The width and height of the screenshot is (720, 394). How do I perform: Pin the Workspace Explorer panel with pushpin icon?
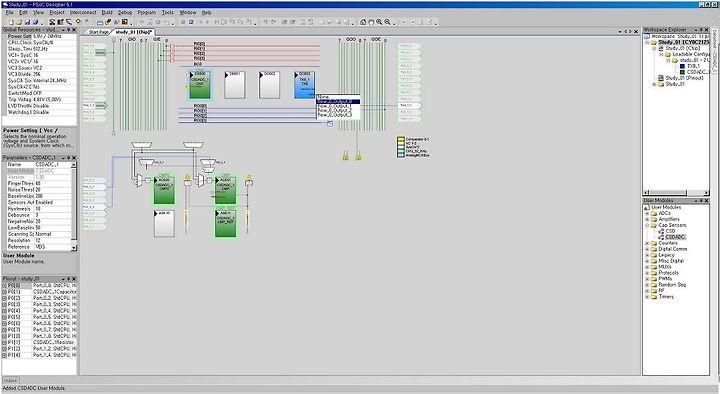[701, 29]
